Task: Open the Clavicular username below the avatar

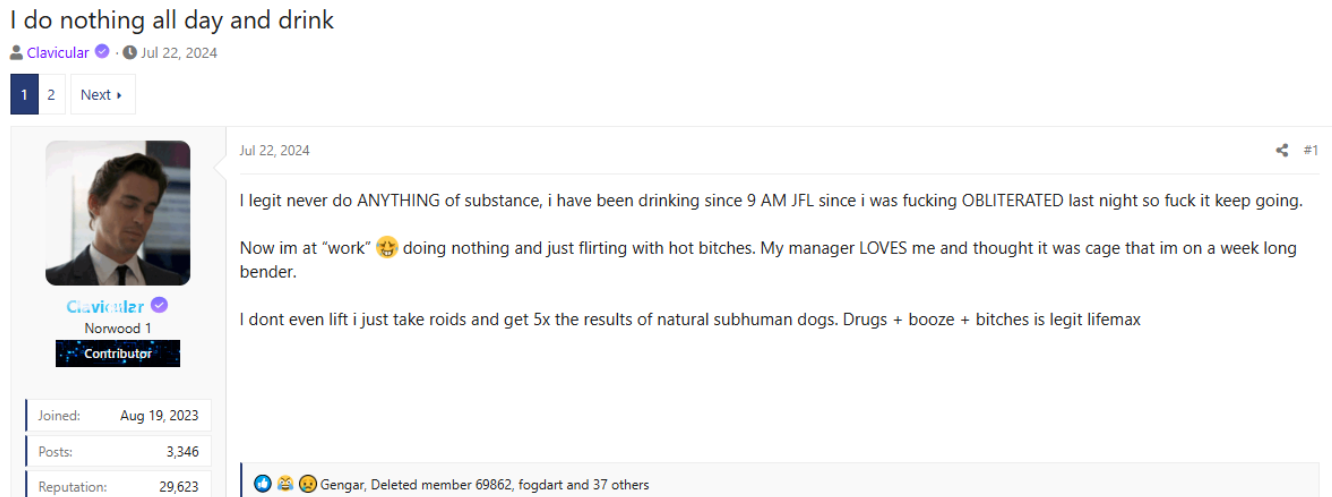Action: pyautogui.click(x=106, y=306)
